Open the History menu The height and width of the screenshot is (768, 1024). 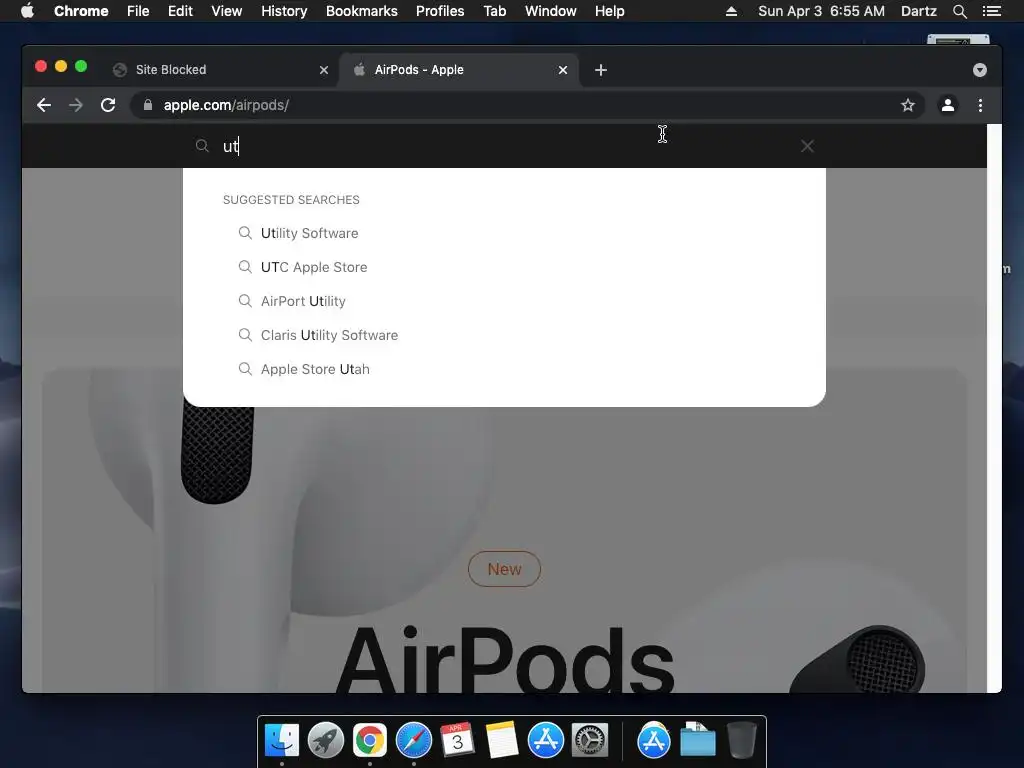284,11
